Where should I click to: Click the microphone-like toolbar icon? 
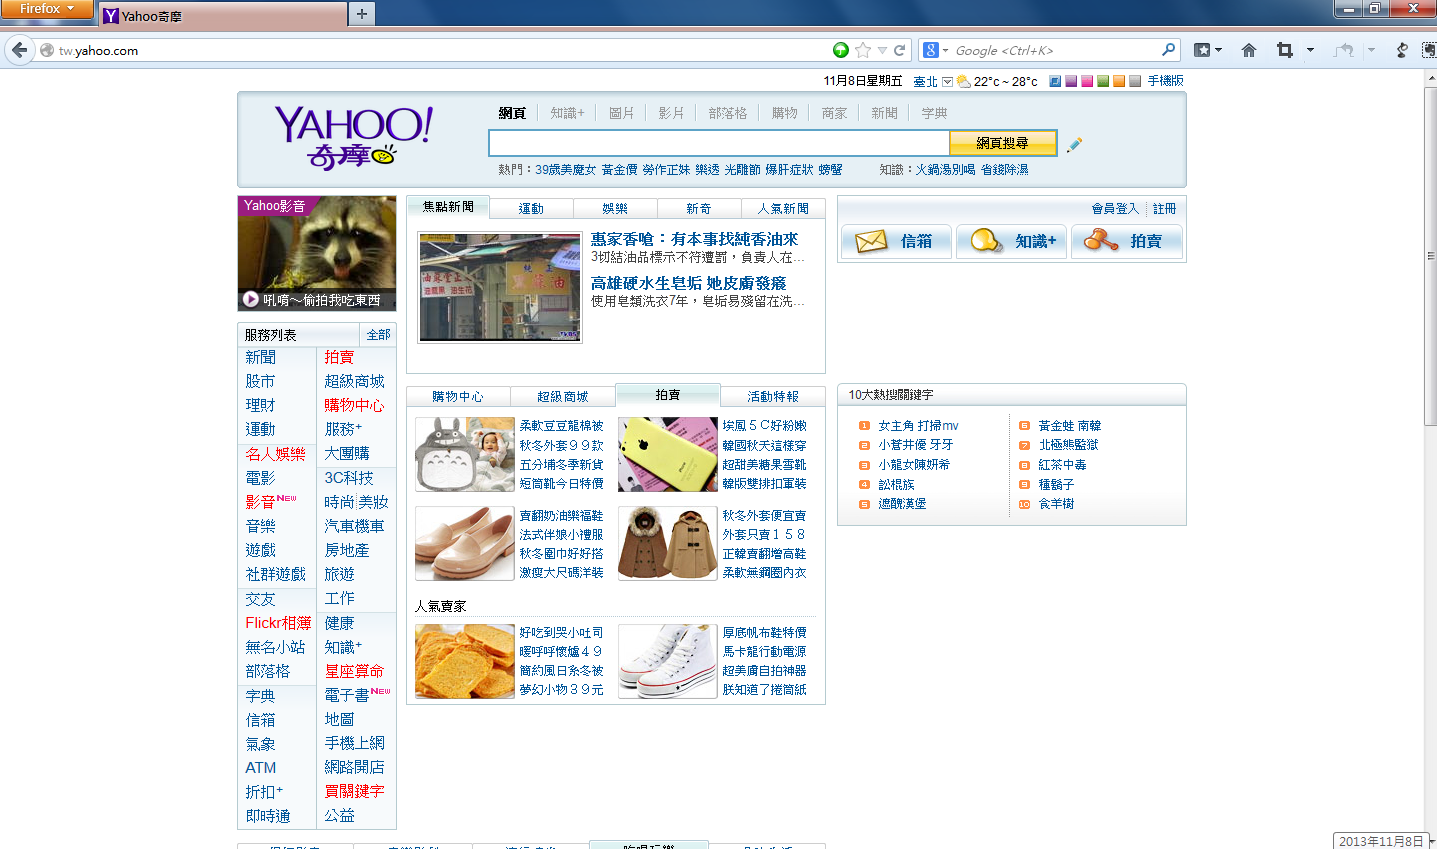point(1402,50)
